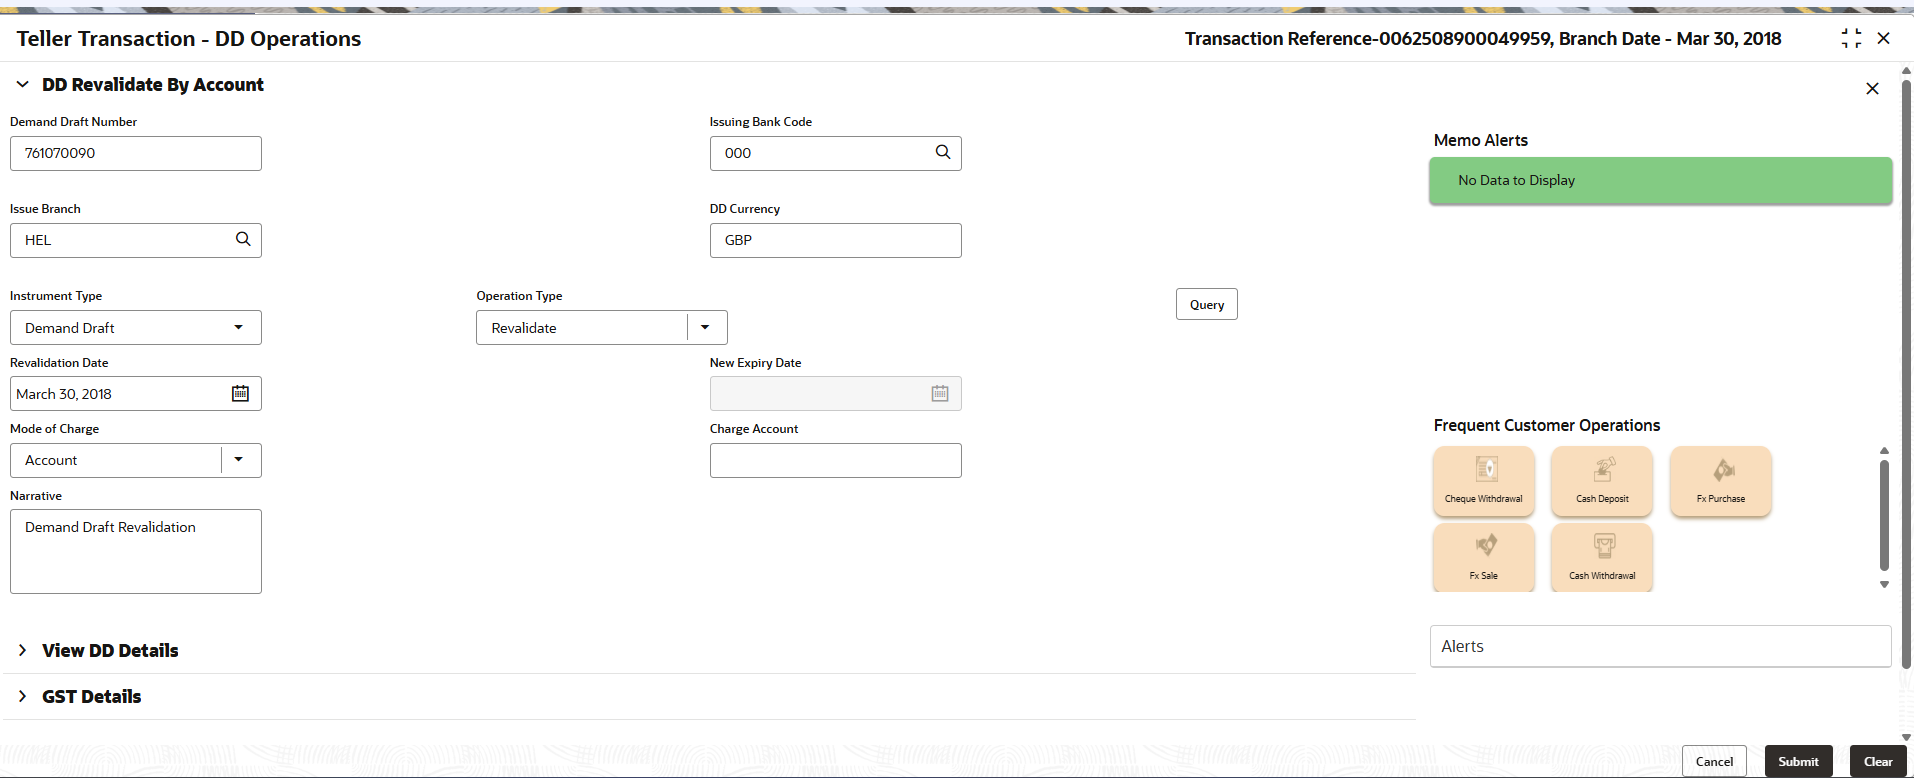This screenshot has width=1914, height=778.
Task: Open the Cash Deposit operation tile
Action: coord(1602,481)
